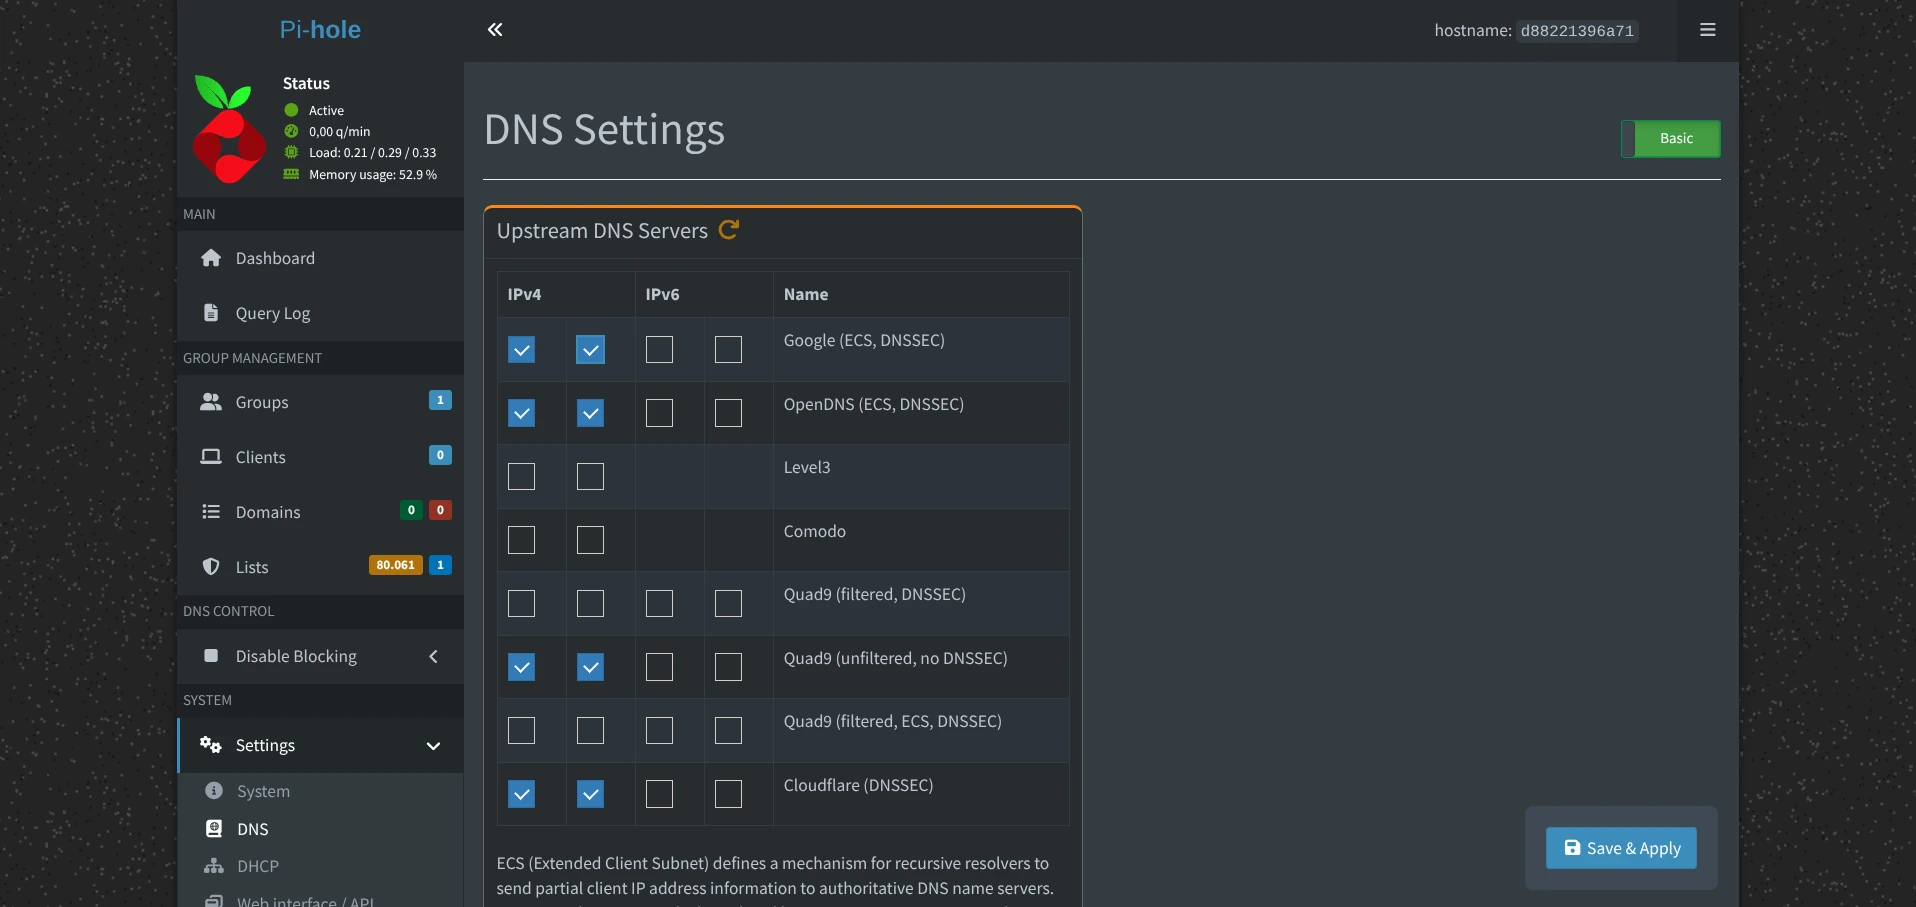
Task: Toggle the Basic settings level switch
Action: tap(1671, 139)
